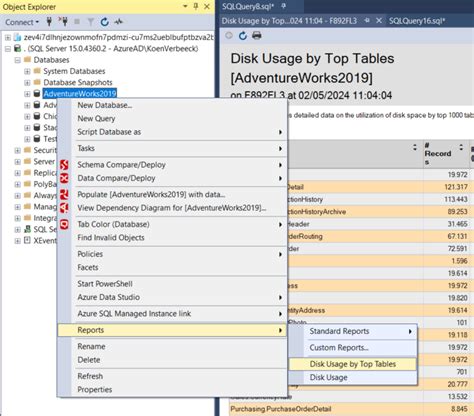
Task: Collapse the SQL Server instance node
Action: (8, 49)
